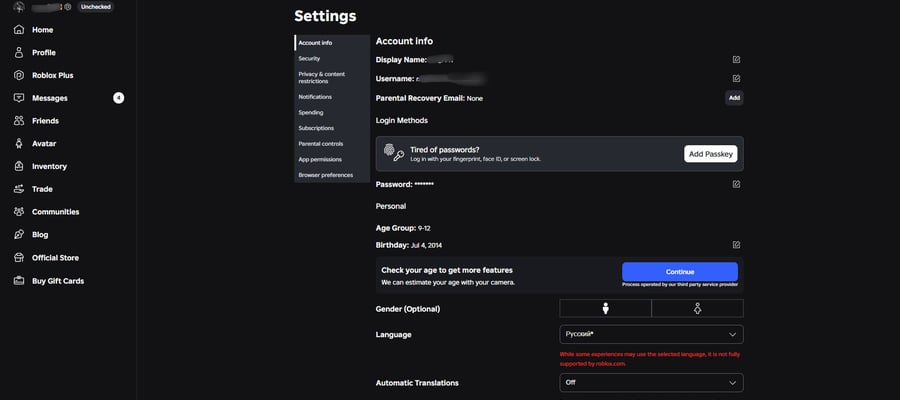The width and height of the screenshot is (900, 400).
Task: Click the Unchecked status badge
Action: [95, 7]
